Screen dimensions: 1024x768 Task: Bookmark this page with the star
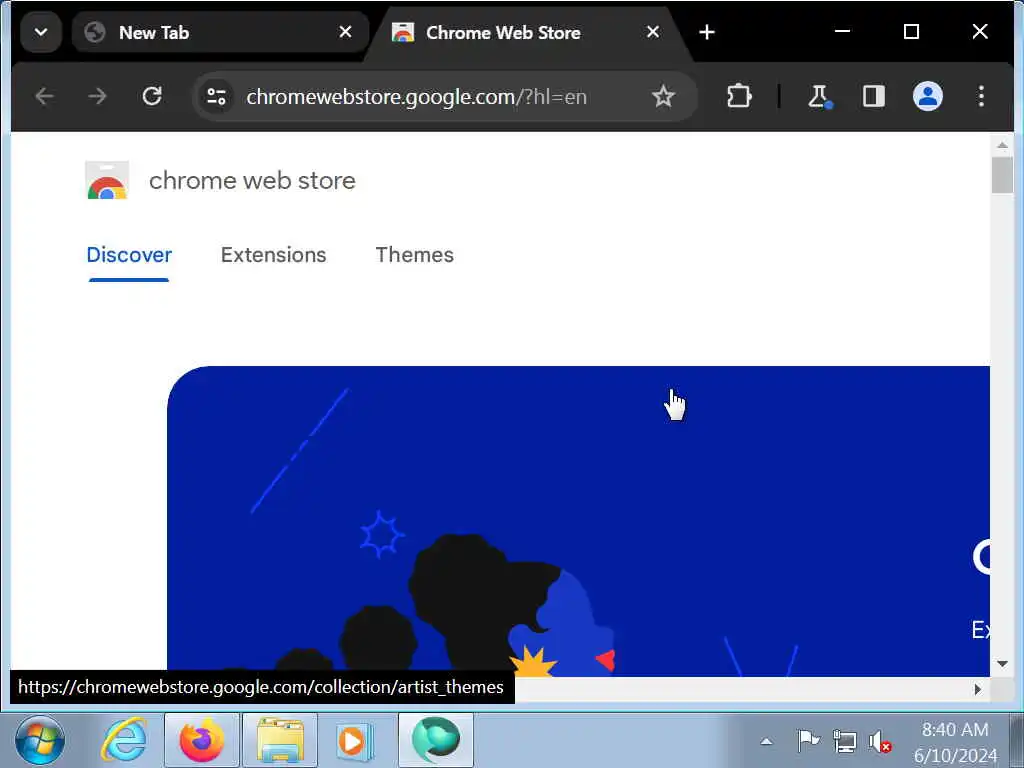tap(663, 97)
